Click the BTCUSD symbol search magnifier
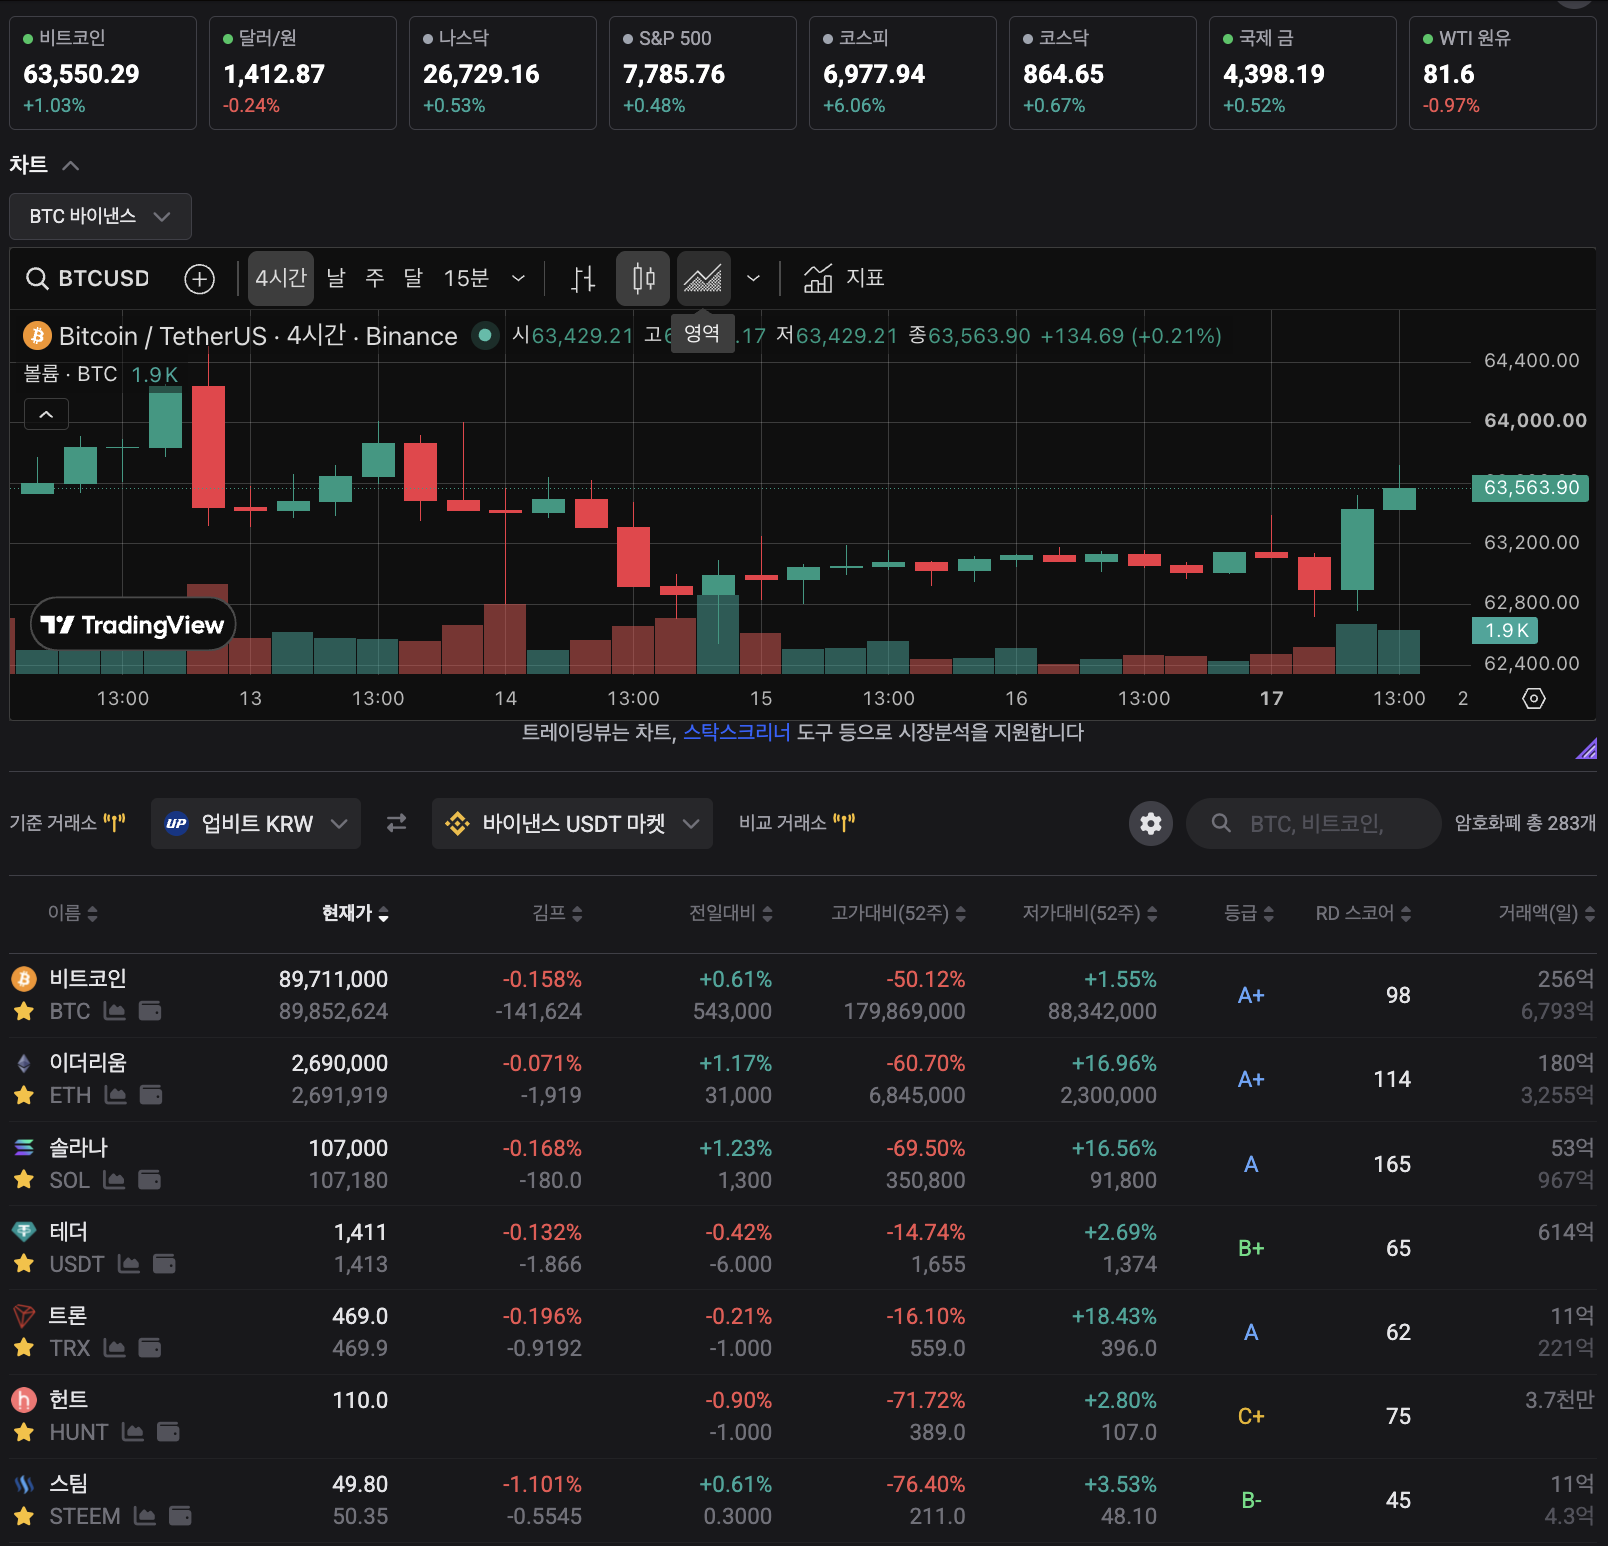 37,278
